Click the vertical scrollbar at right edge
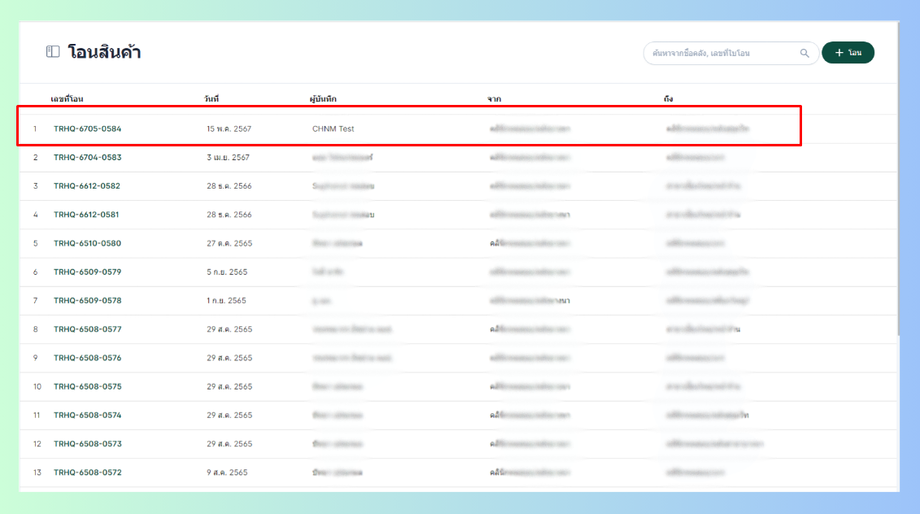920x514 pixels. click(898, 180)
